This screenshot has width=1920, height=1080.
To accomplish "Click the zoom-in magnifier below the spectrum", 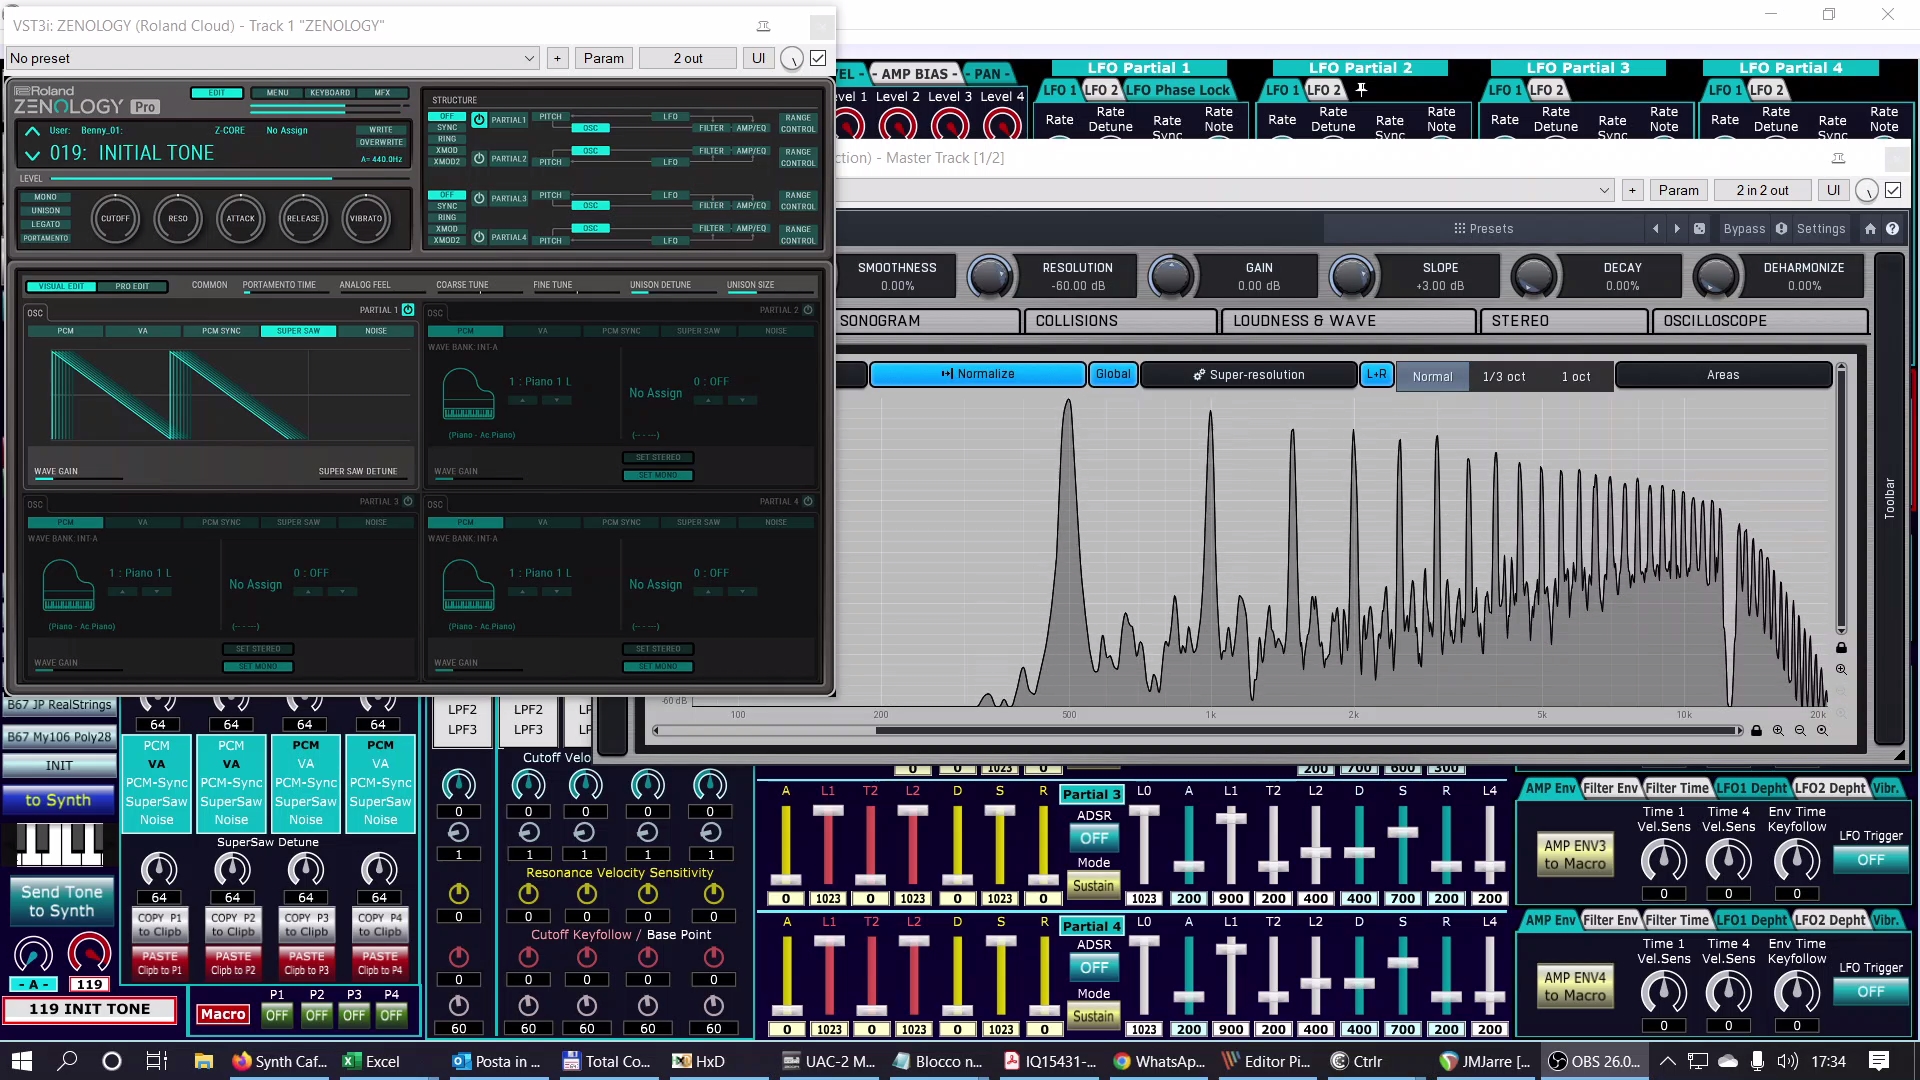I will (1779, 731).
